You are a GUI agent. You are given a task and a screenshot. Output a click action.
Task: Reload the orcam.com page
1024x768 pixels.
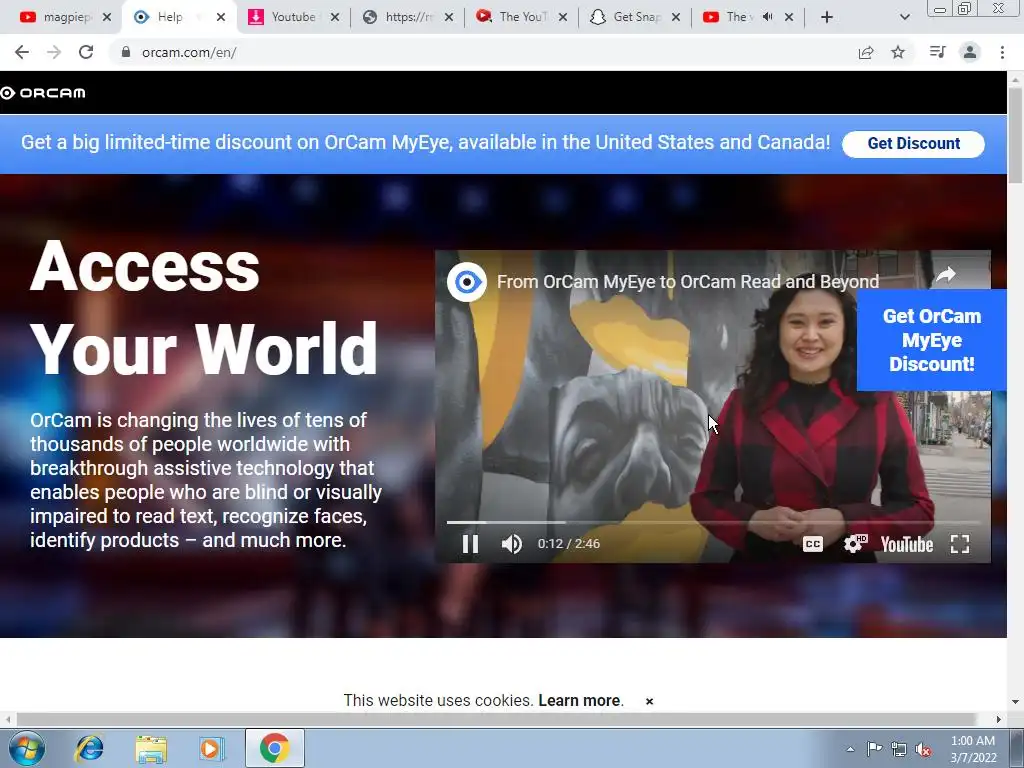click(86, 52)
